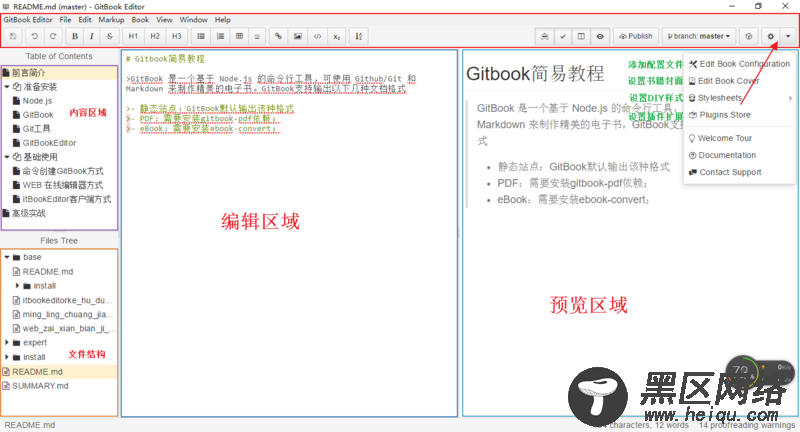
Task: Click the circular sync icon beside the branch selector
Action: coord(748,36)
